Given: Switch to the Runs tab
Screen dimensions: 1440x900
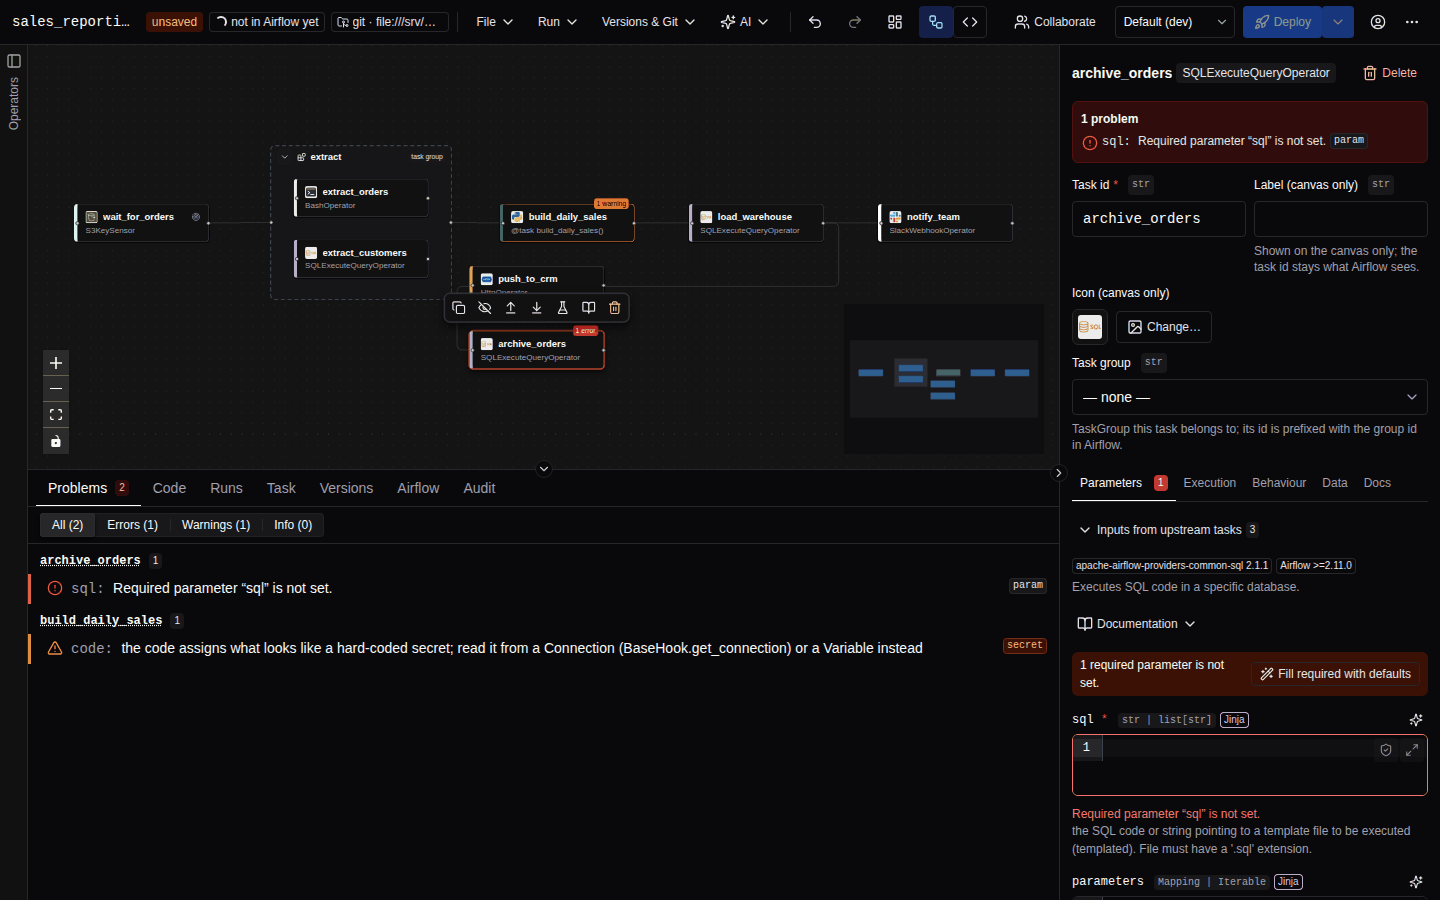Looking at the screenshot, I should click(226, 488).
